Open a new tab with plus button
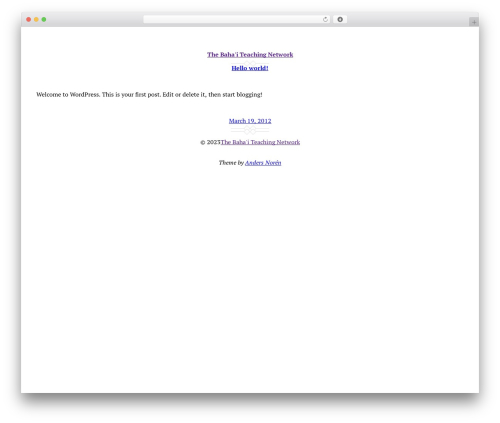The height and width of the screenshot is (423, 500). pos(474,22)
